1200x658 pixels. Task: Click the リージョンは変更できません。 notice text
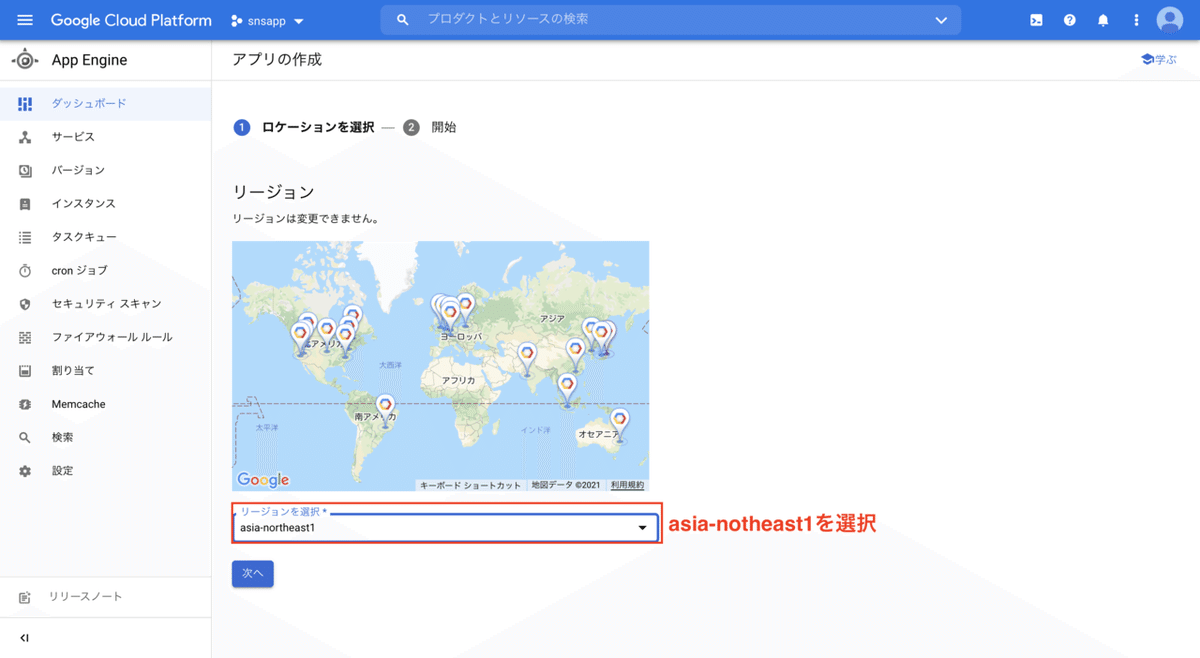[305, 217]
